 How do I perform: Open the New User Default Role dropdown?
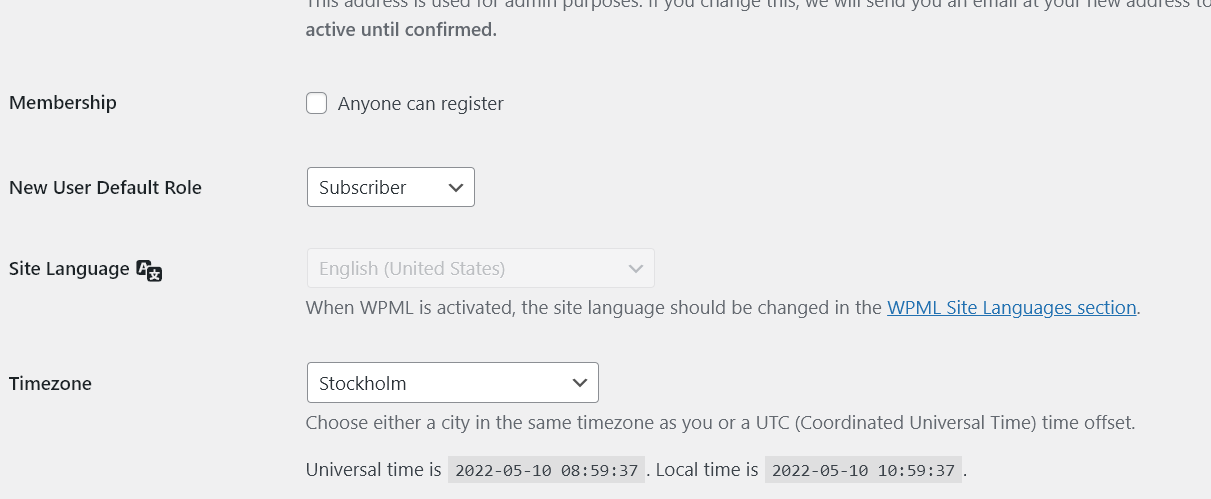pos(390,187)
